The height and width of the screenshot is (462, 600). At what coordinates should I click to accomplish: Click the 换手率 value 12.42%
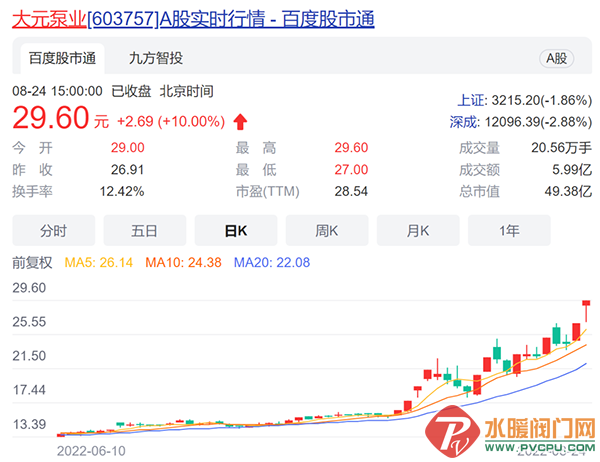click(x=122, y=191)
